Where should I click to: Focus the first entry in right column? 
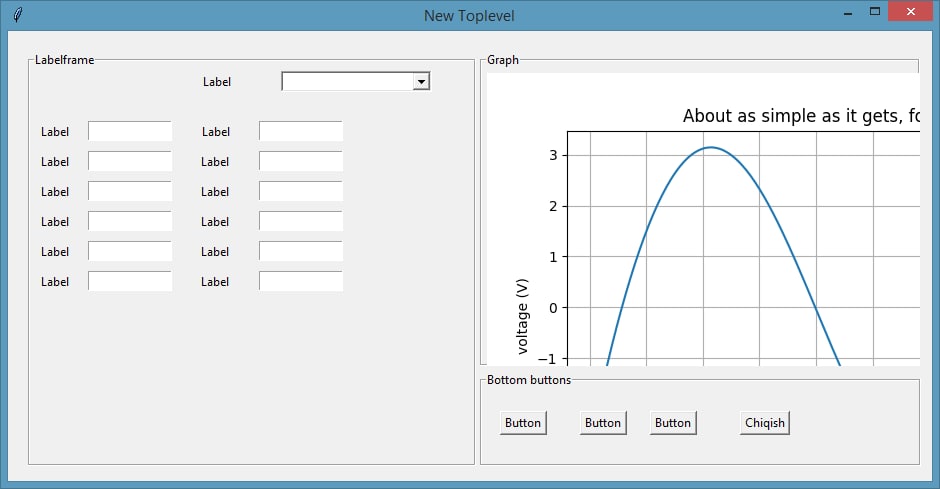tap(301, 131)
